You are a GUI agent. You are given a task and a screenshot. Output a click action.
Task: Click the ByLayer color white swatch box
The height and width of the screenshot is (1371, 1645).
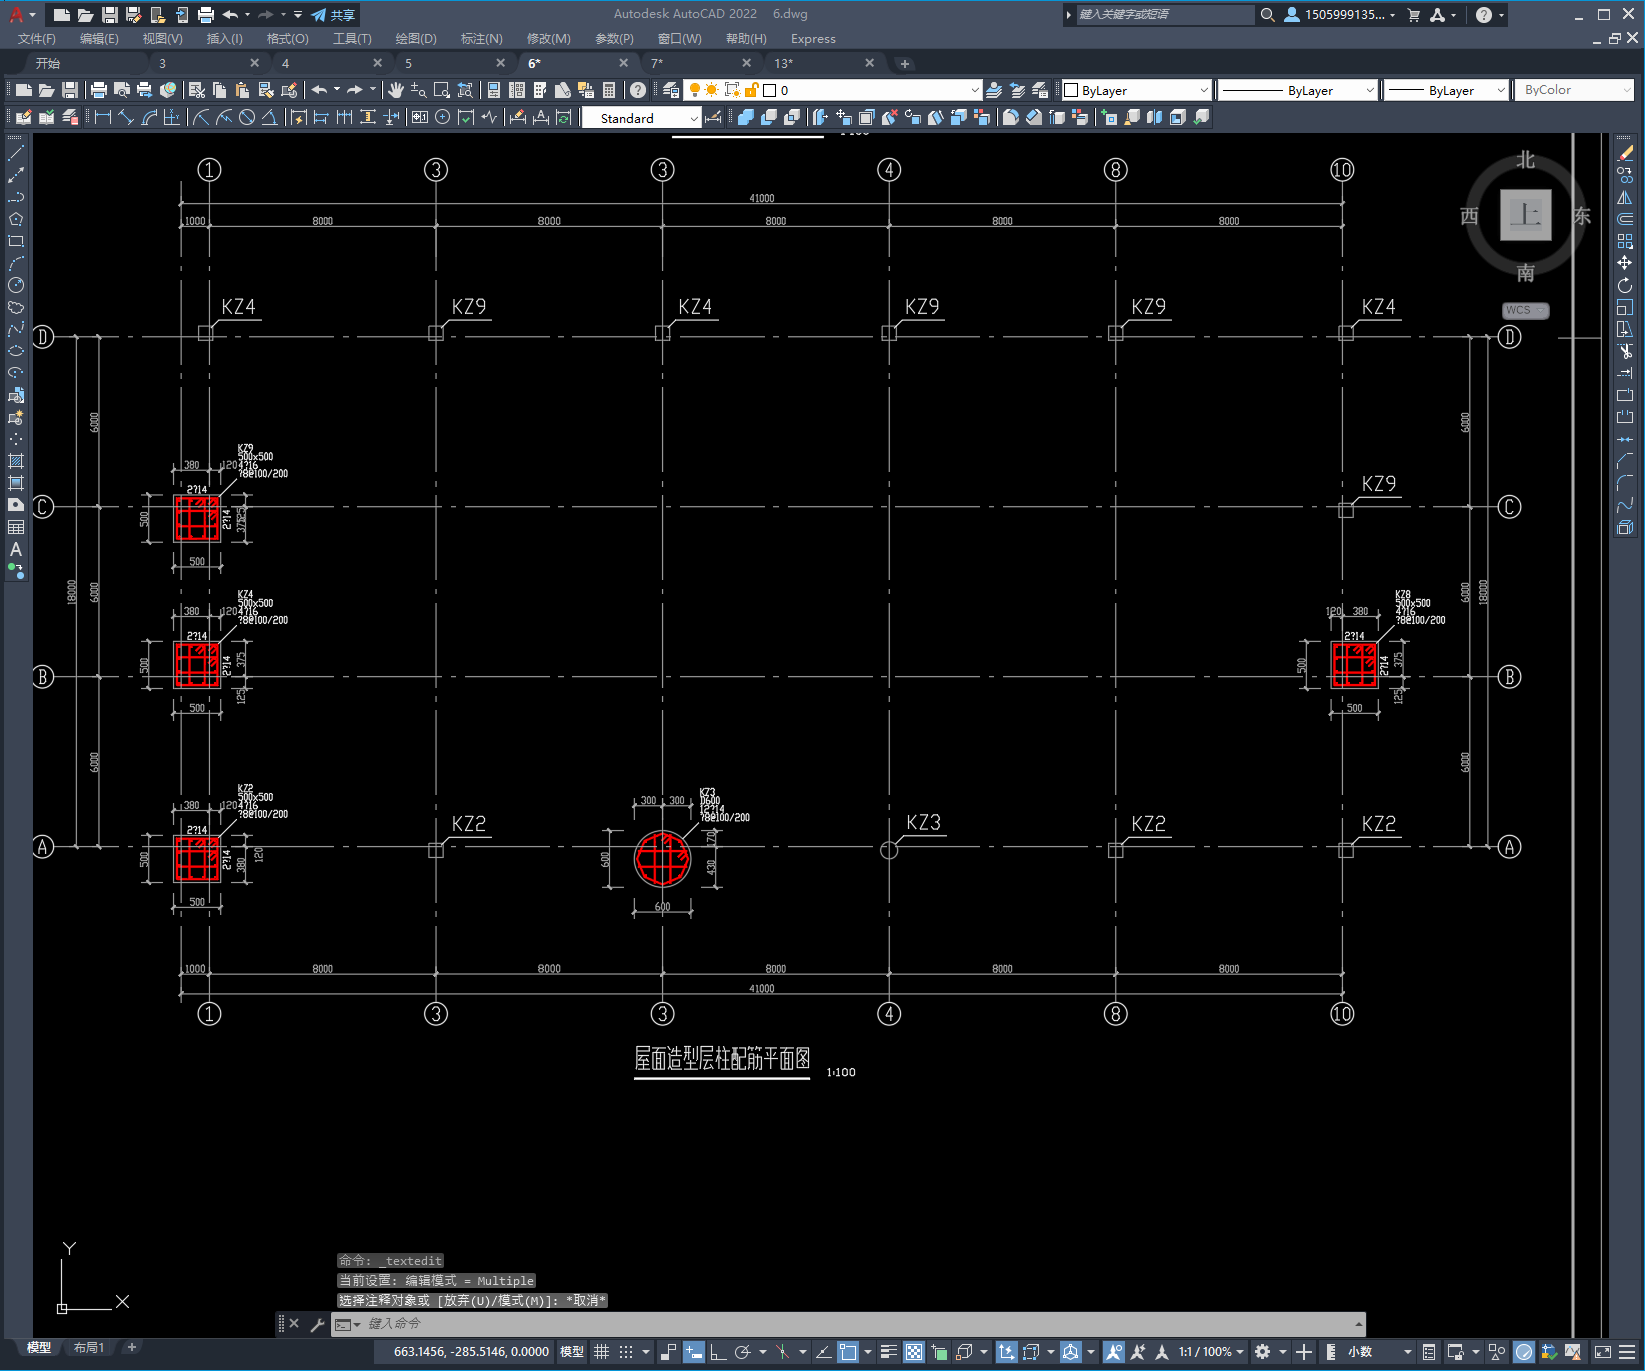click(x=1071, y=90)
